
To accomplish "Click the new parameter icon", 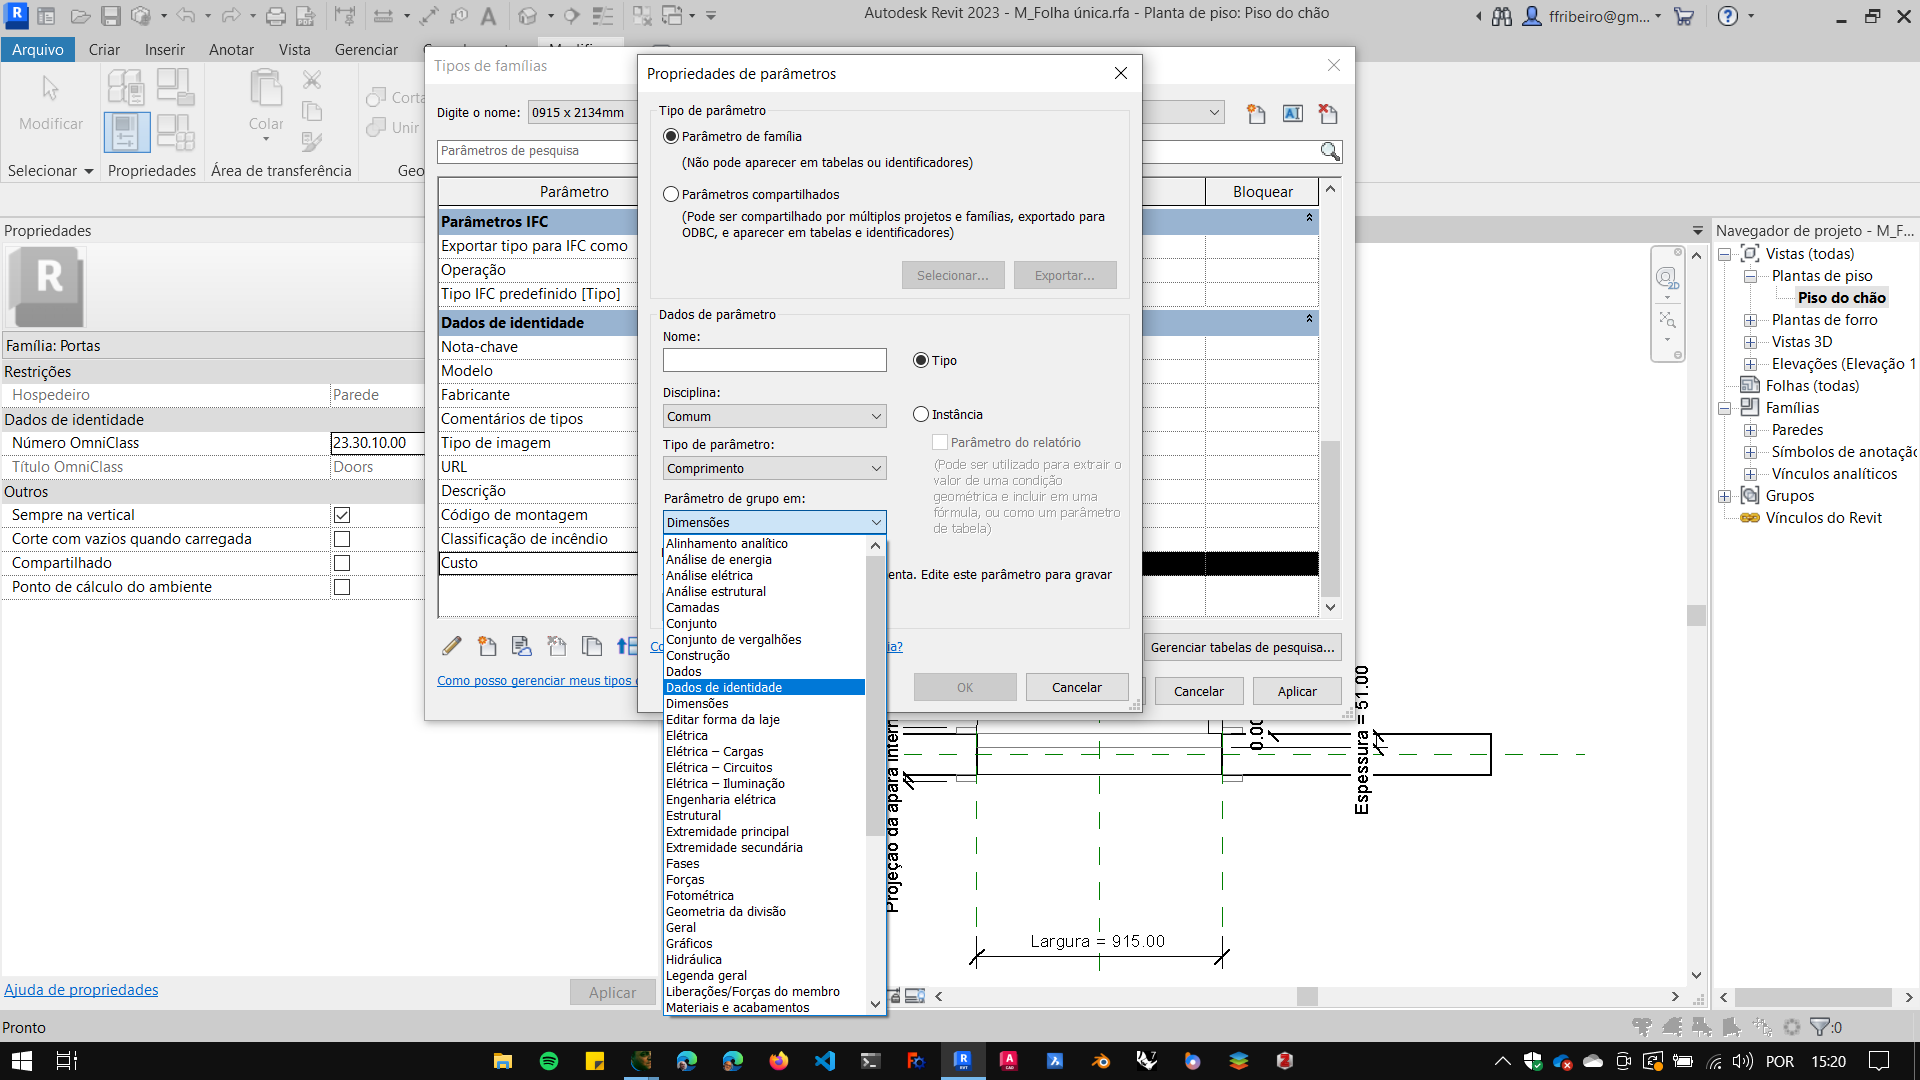I will (x=487, y=646).
